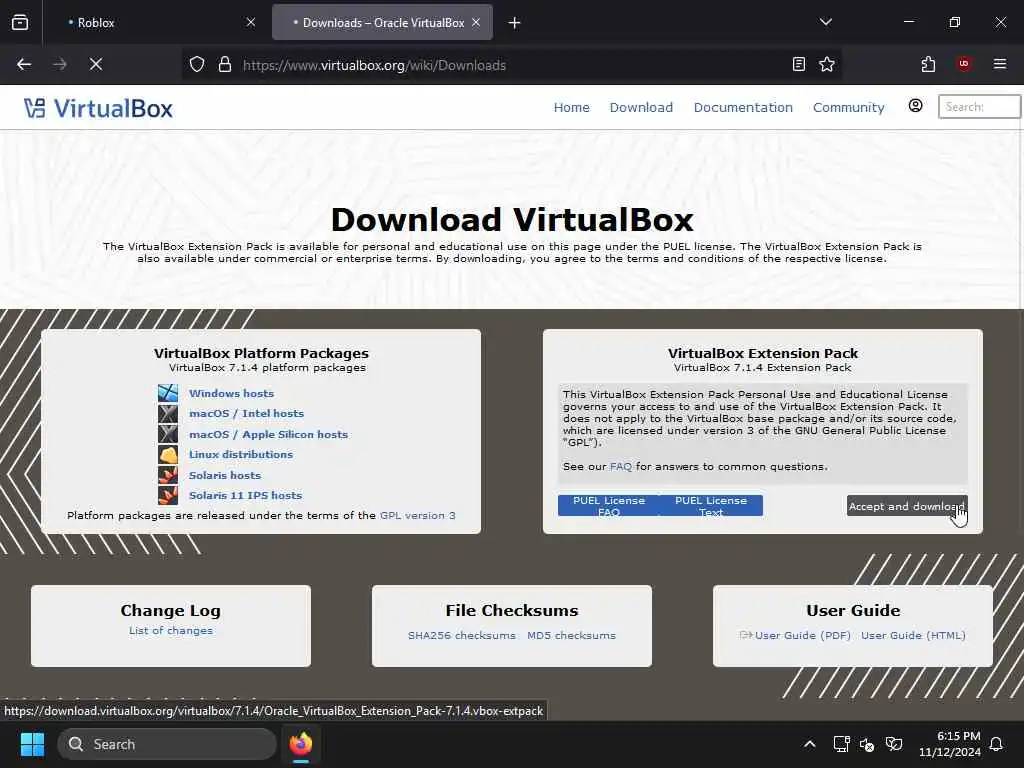Open the User Guide (HTML) link
Viewport: 1024px width, 768px height.
click(913, 635)
